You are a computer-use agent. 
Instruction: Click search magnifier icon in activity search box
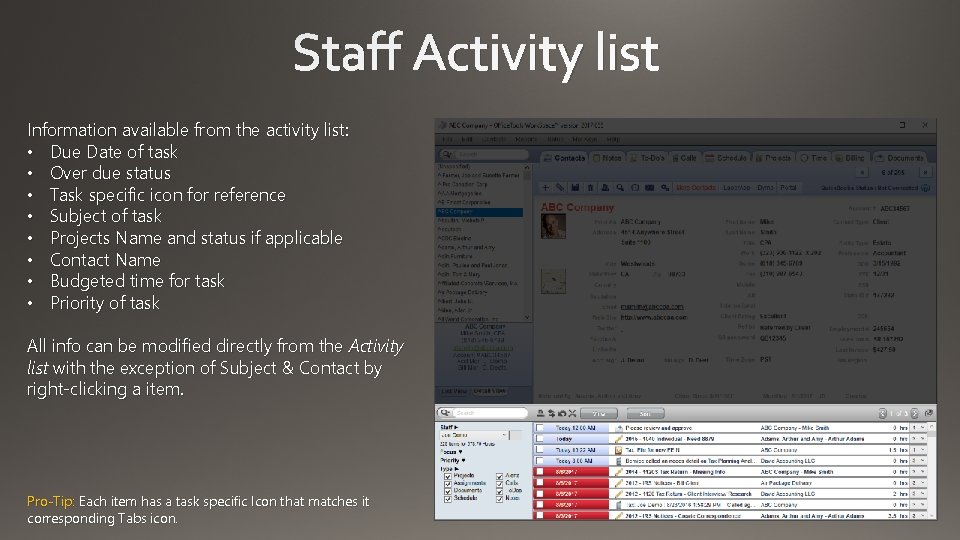[446, 413]
